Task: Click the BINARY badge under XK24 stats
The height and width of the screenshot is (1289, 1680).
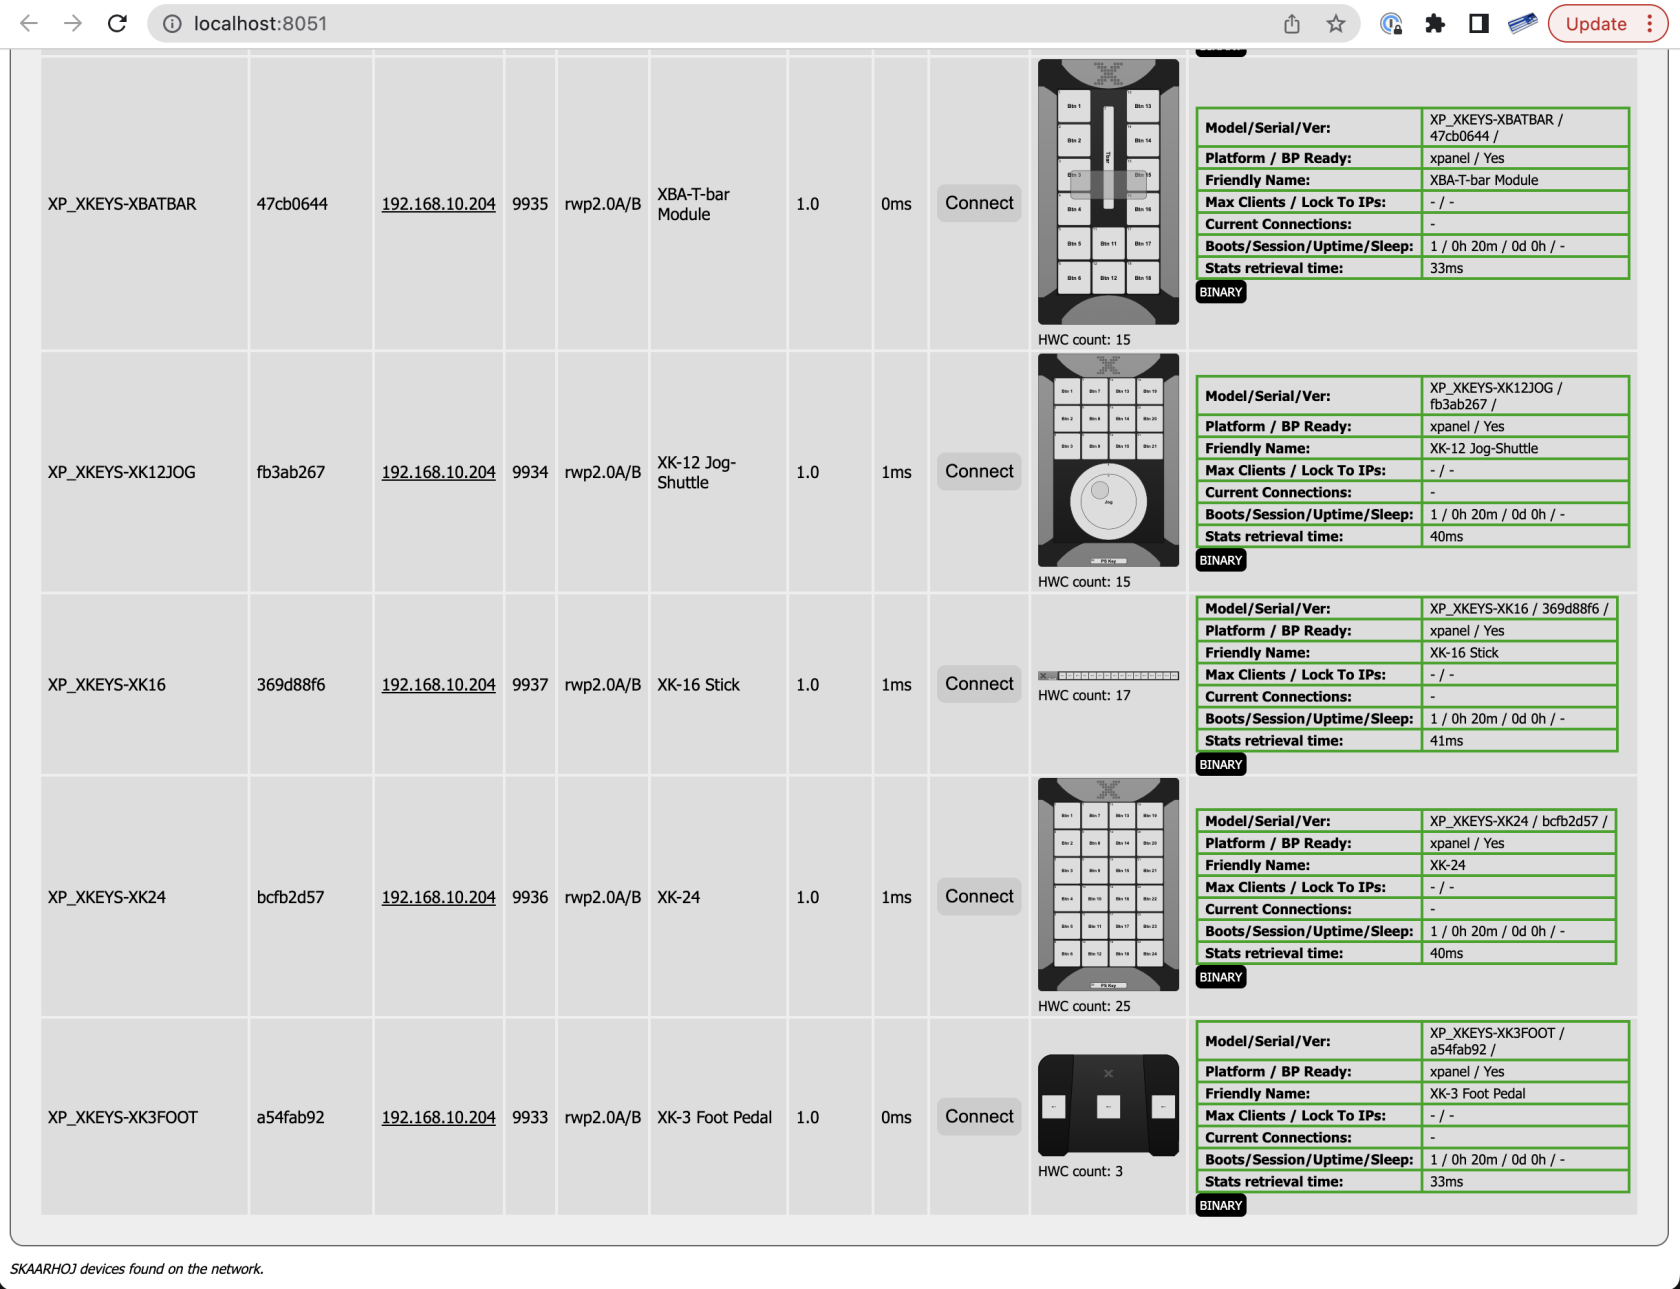Action: click(1221, 977)
